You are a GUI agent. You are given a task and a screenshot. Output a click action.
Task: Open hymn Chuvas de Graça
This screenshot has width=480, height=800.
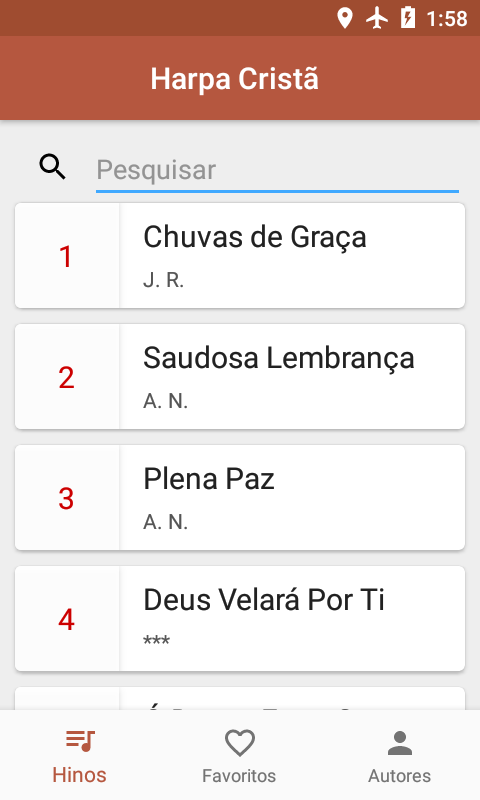tap(240, 256)
